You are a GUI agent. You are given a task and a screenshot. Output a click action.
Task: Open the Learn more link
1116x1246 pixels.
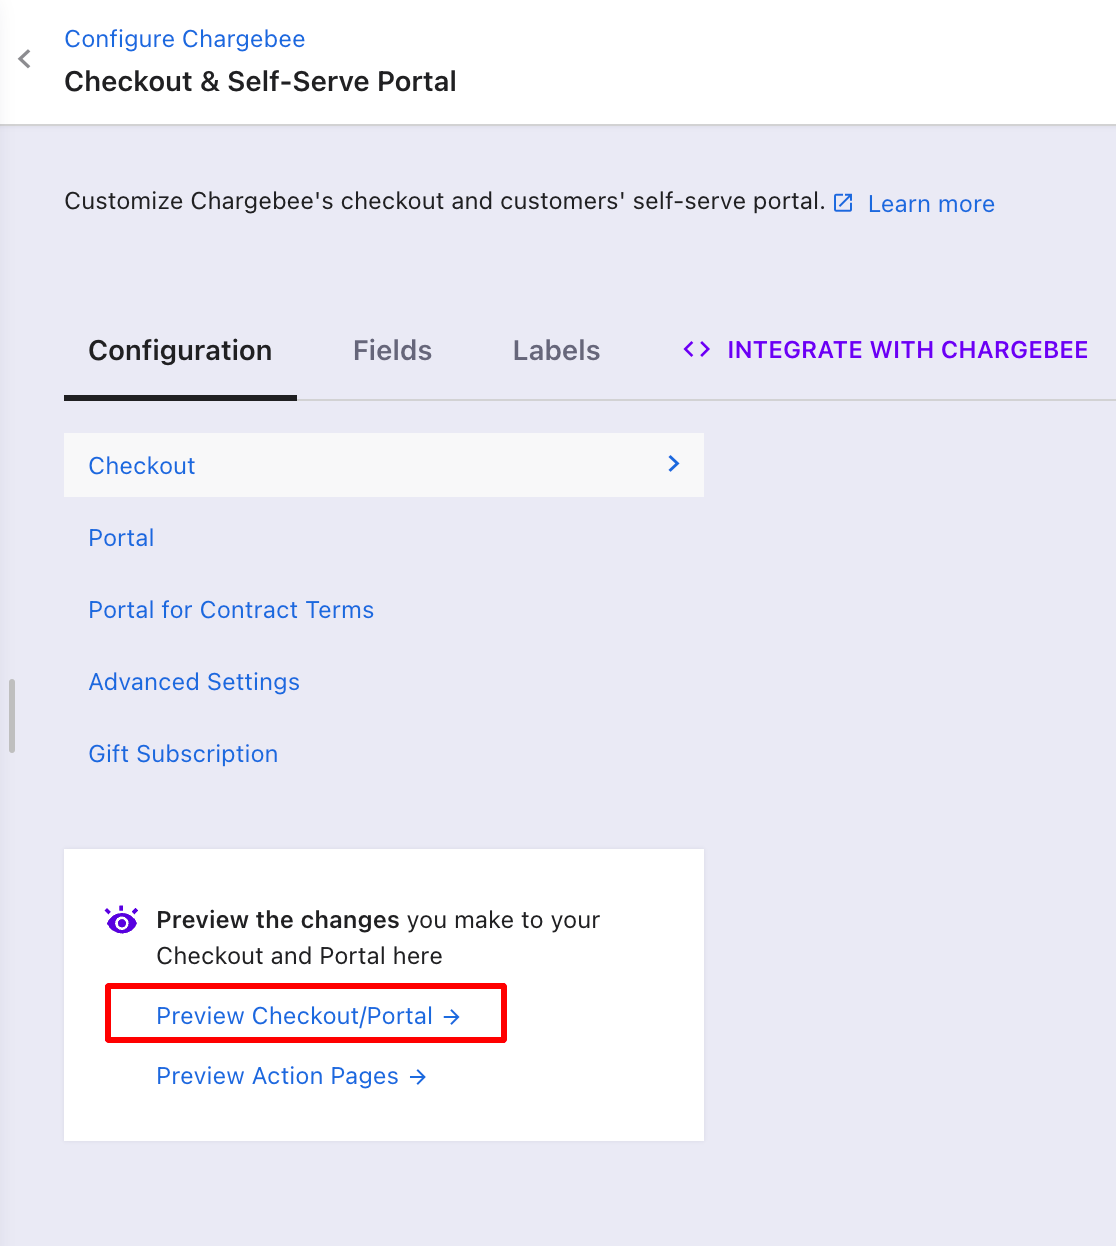(x=931, y=204)
